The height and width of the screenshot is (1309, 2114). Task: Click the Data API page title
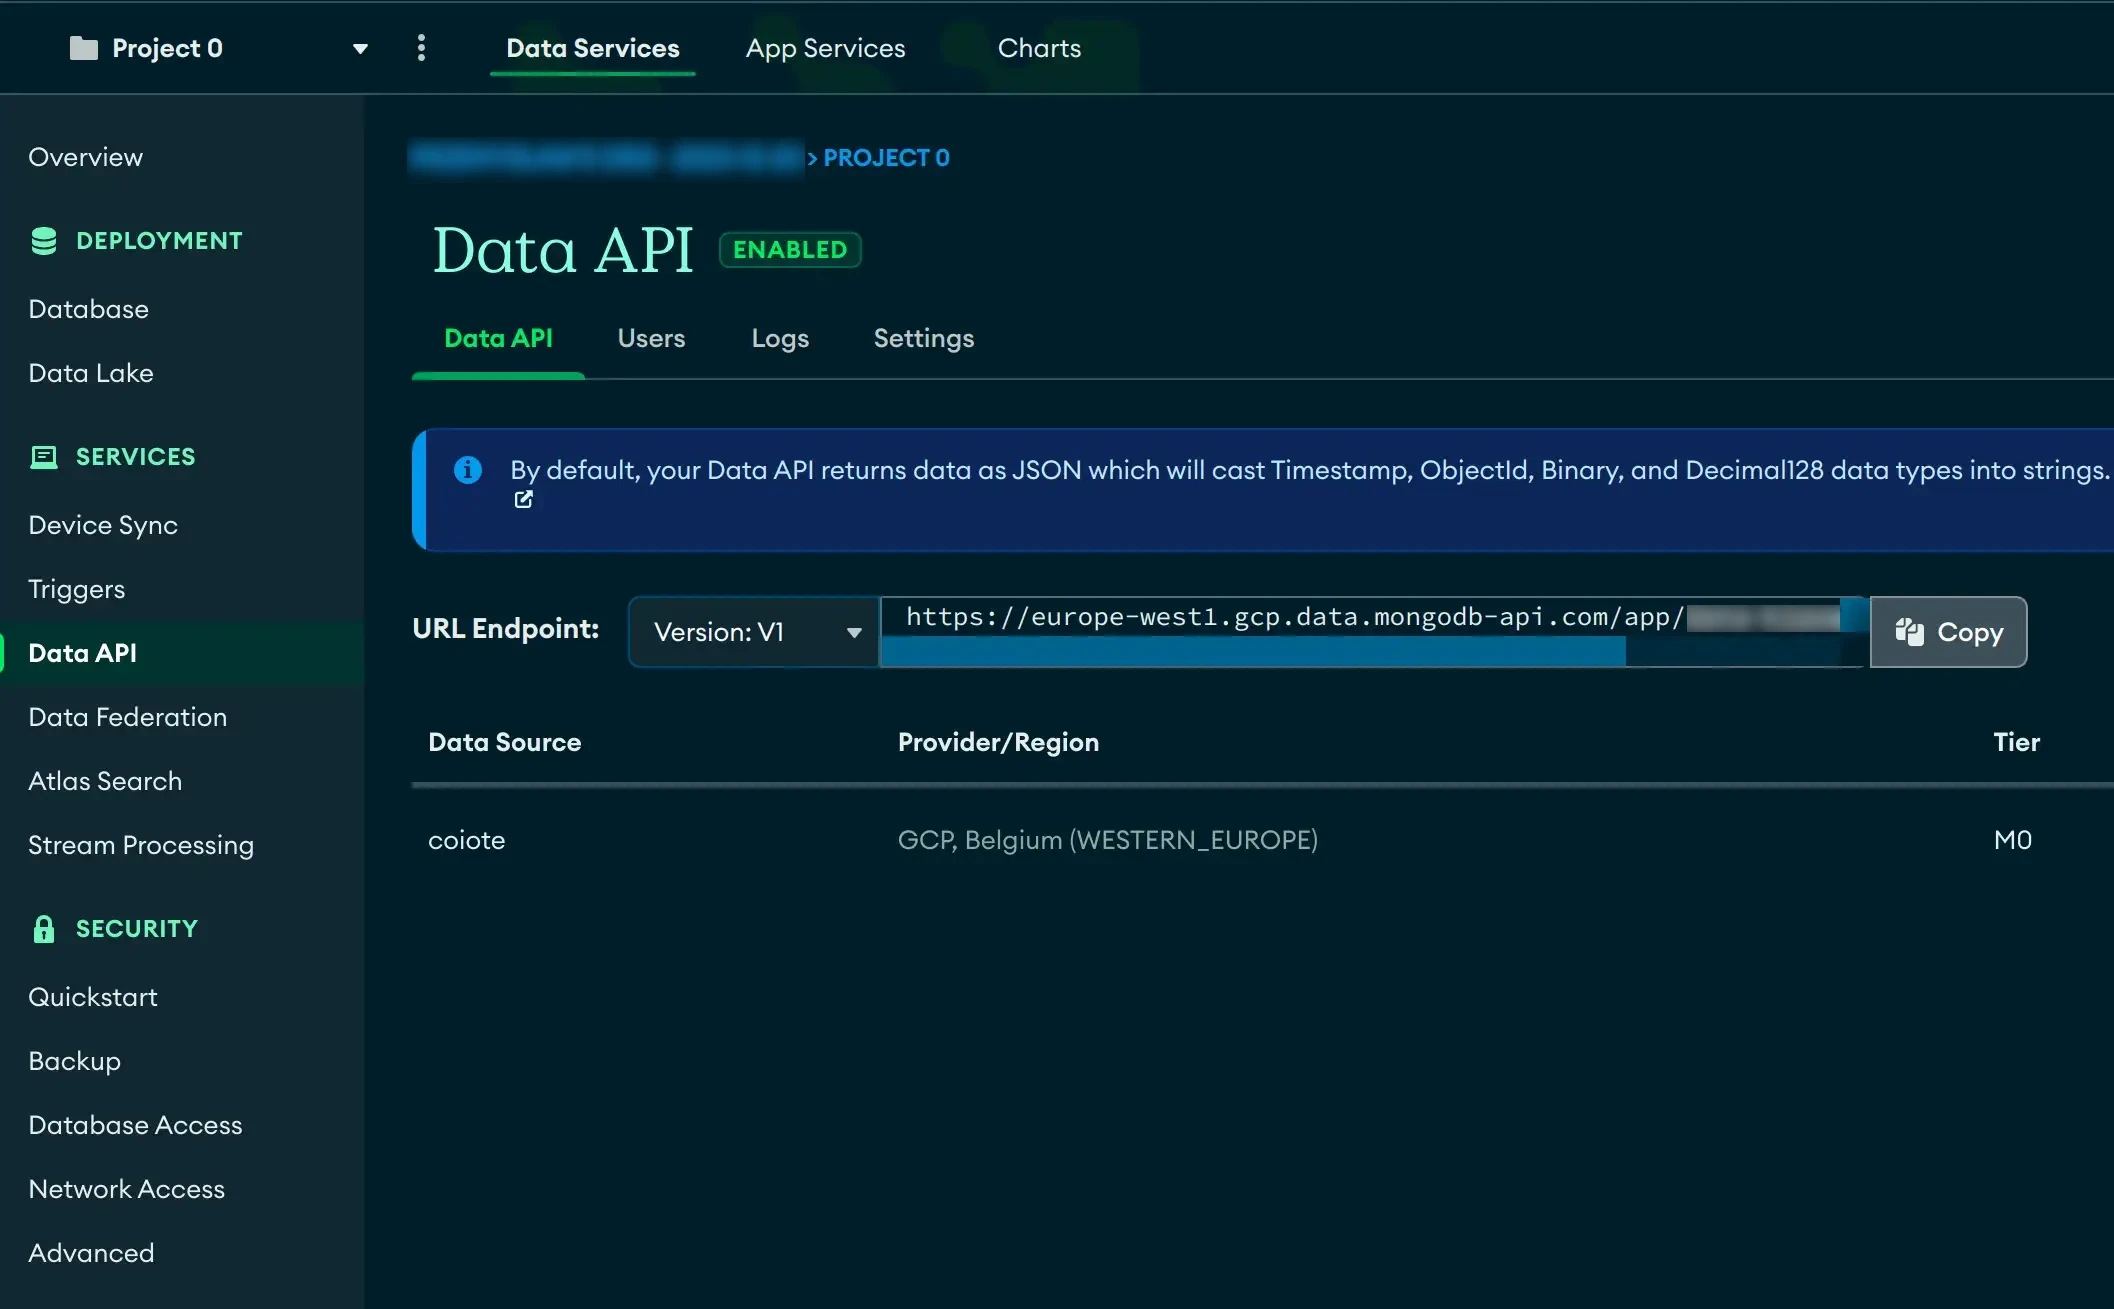[x=563, y=250]
